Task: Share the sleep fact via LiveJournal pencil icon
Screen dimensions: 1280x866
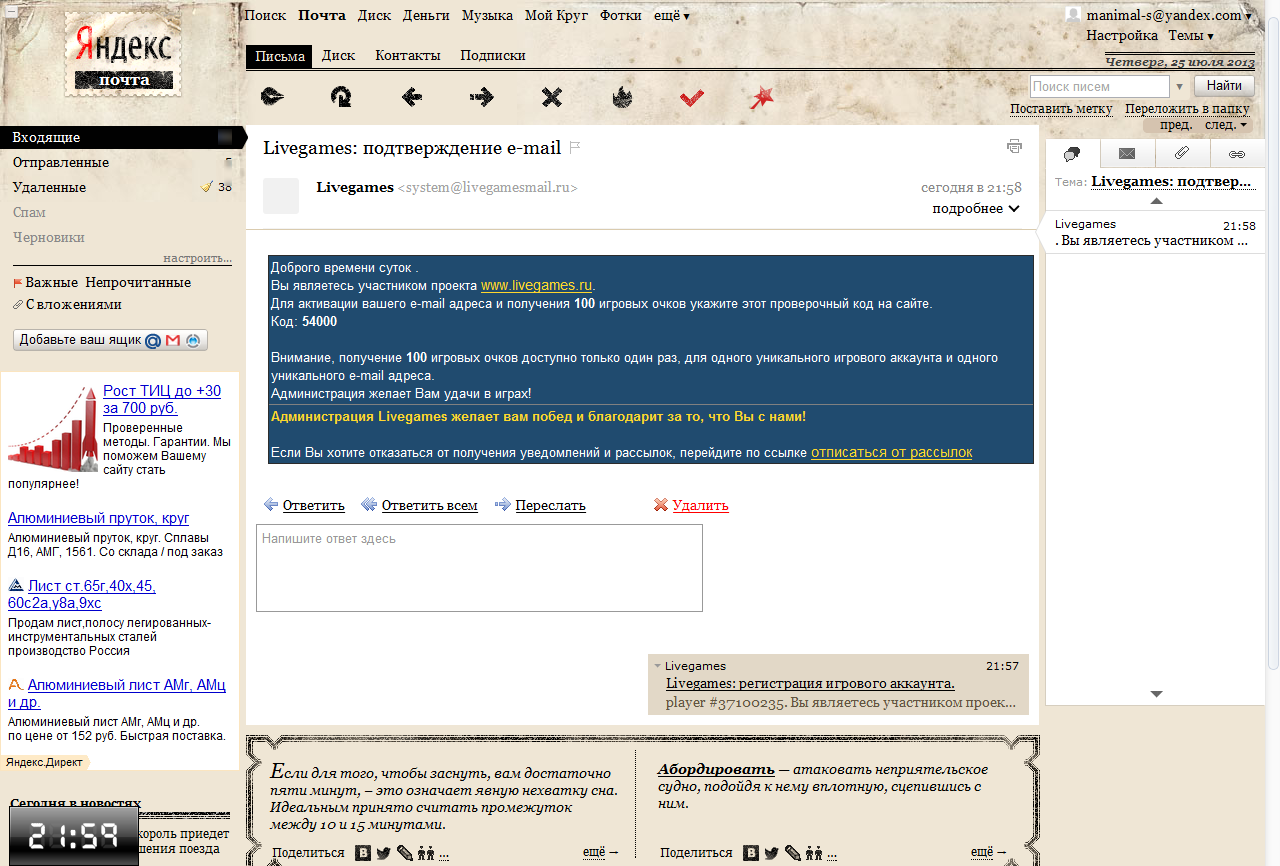Action: [x=404, y=853]
